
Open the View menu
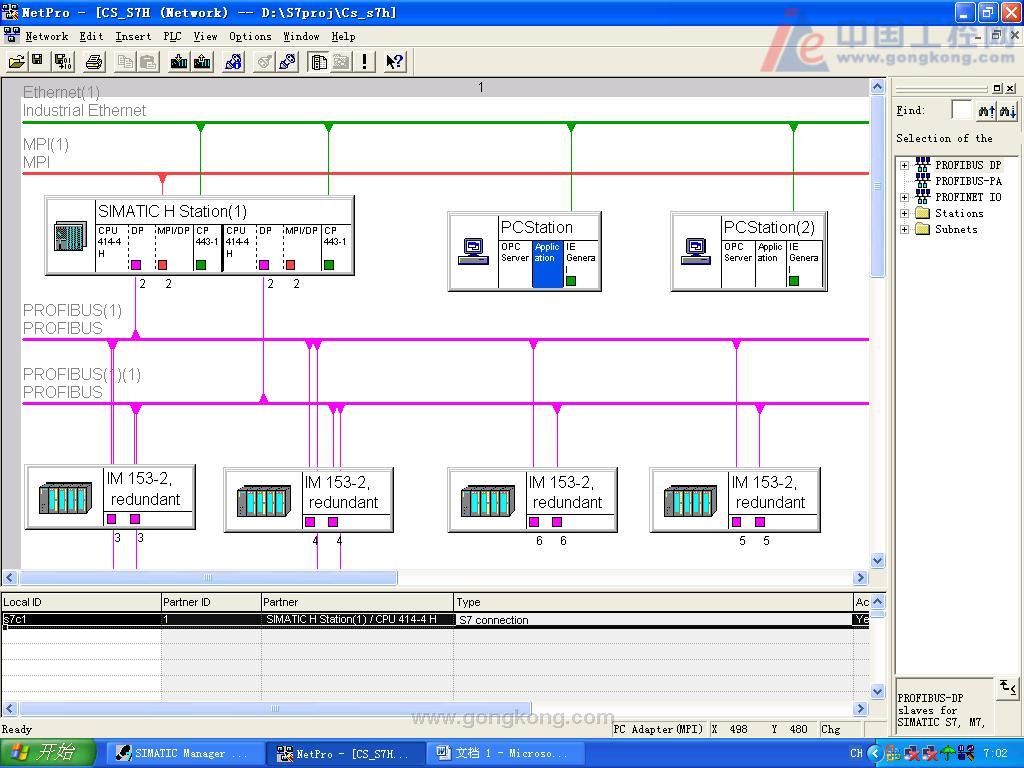pos(205,37)
